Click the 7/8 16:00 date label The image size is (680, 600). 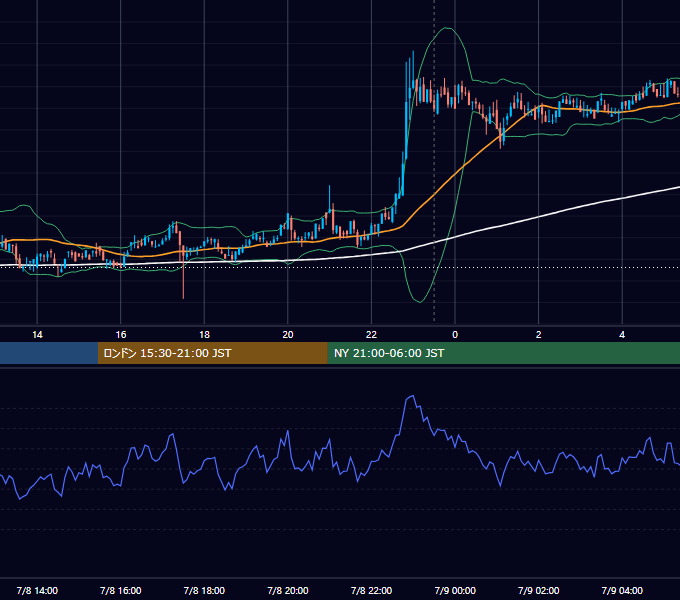(x=121, y=590)
